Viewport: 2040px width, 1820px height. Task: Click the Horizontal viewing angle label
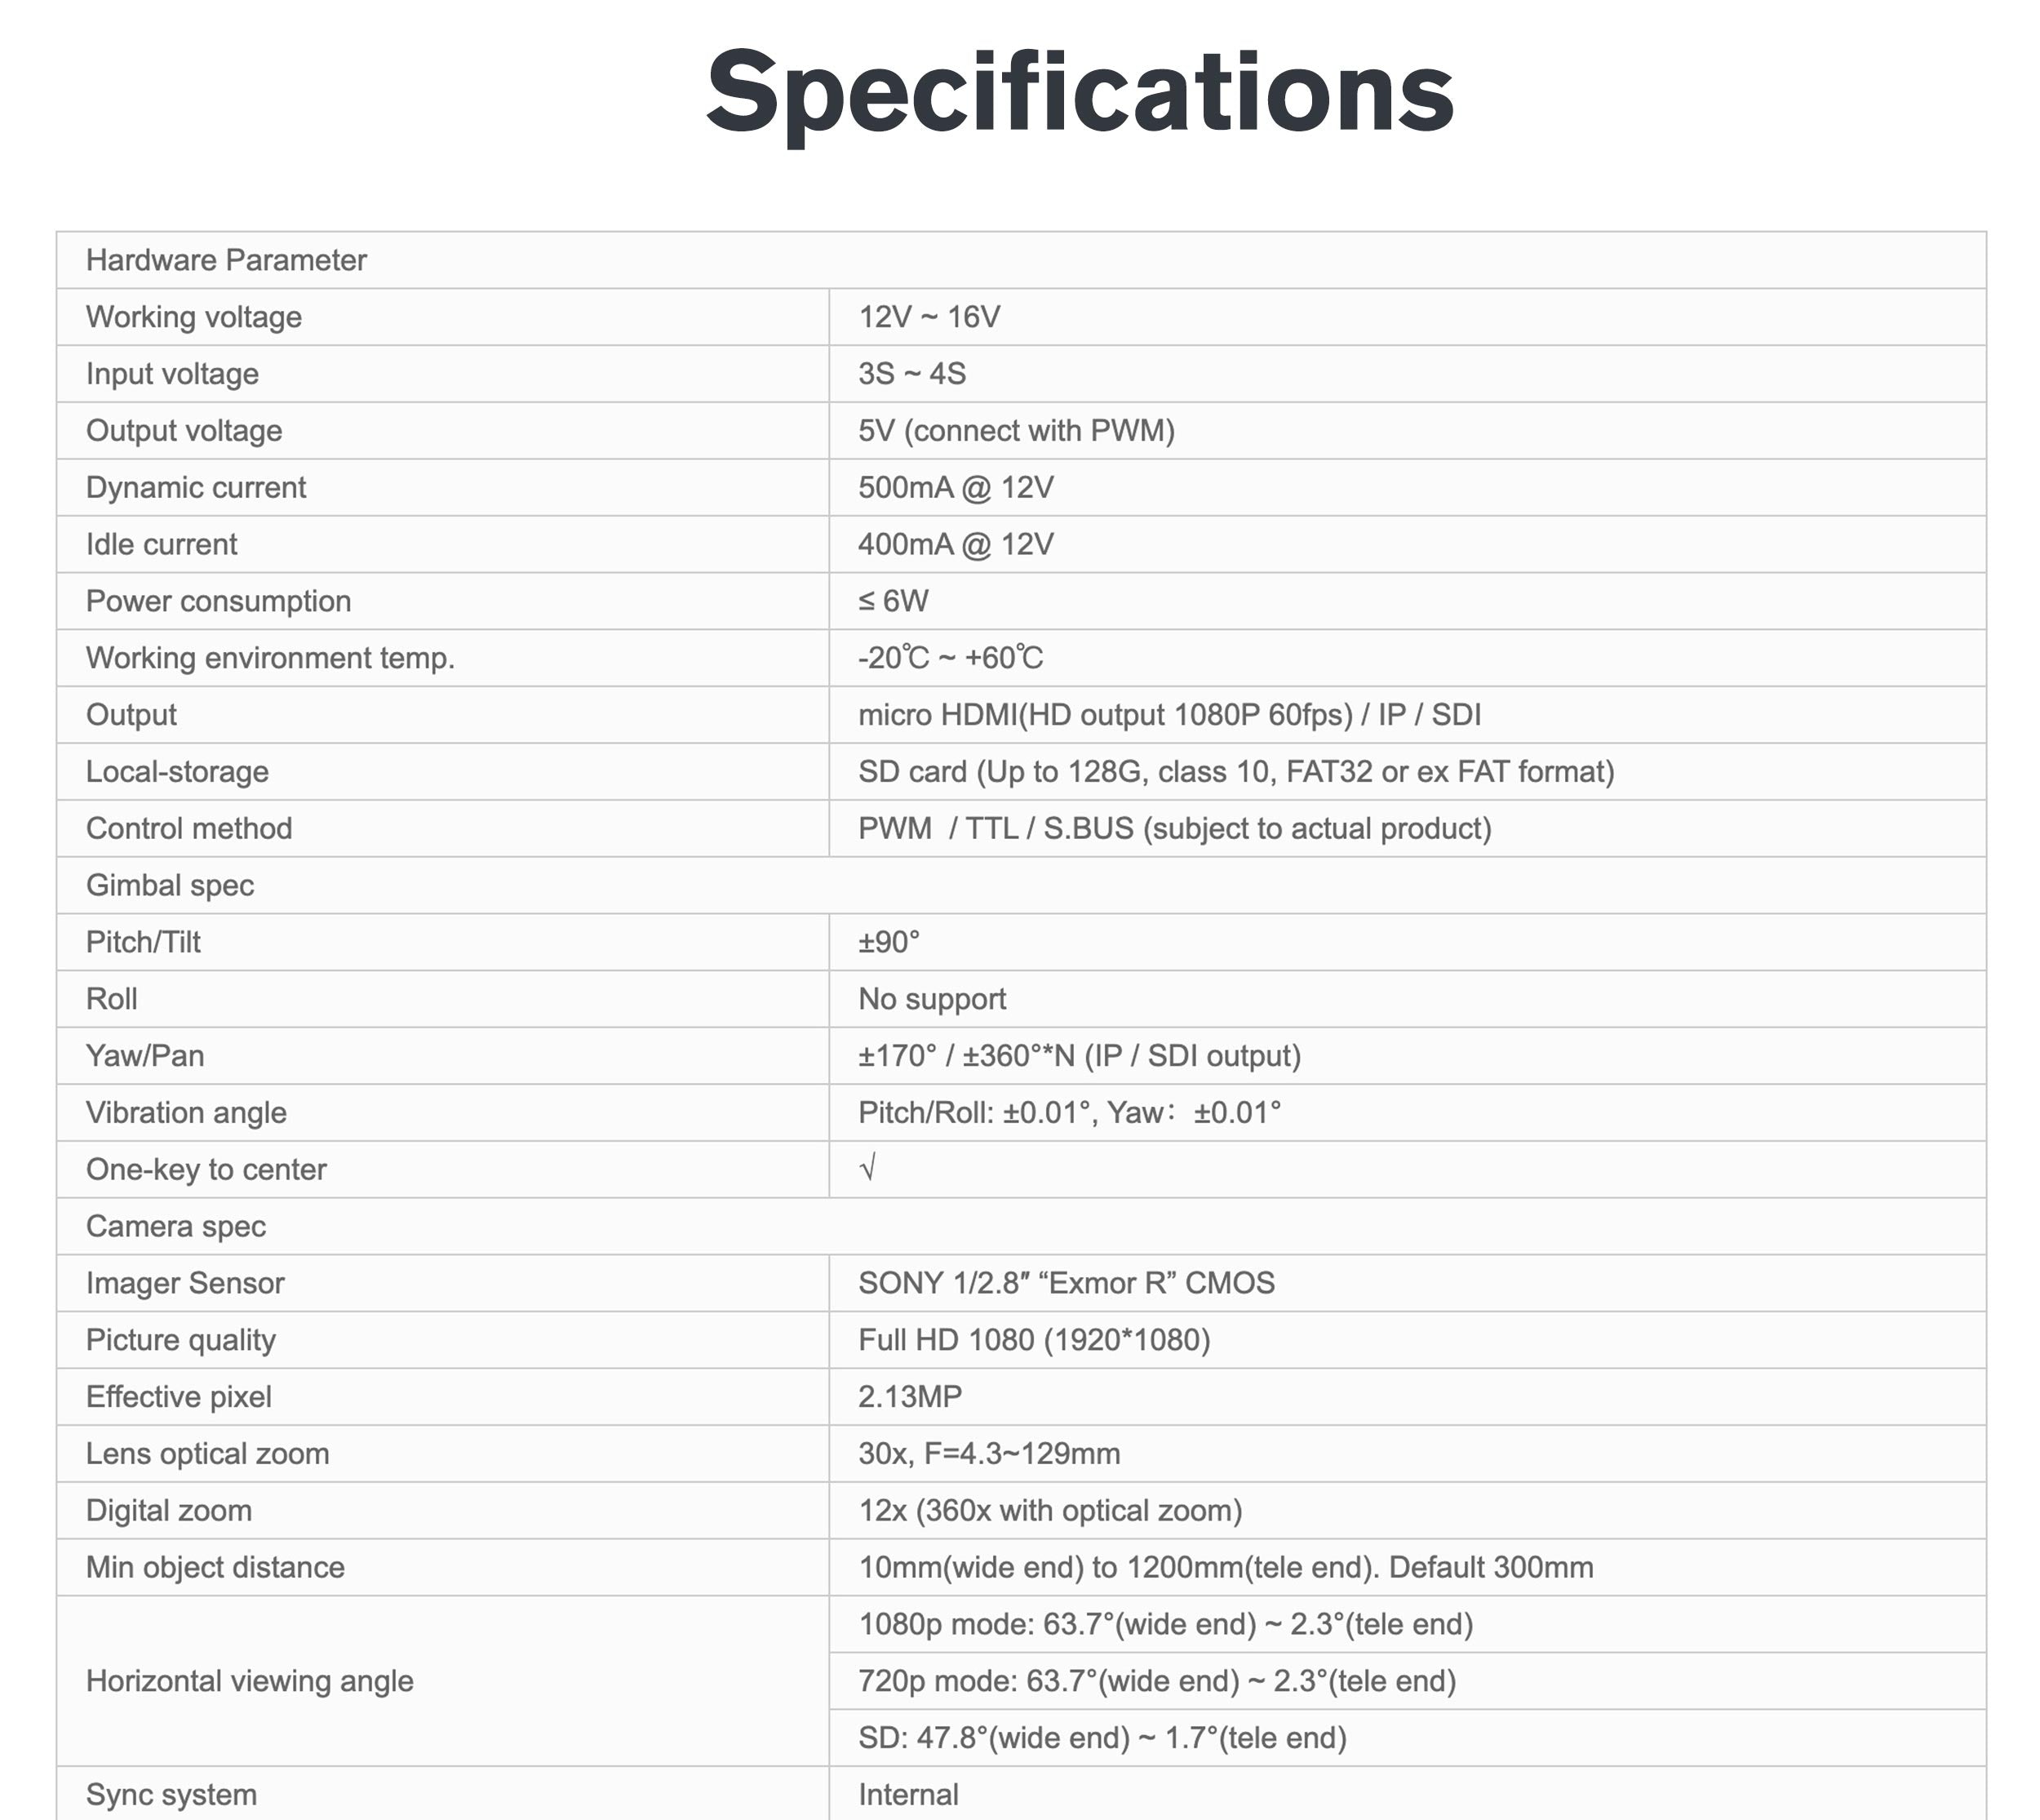250,1681
